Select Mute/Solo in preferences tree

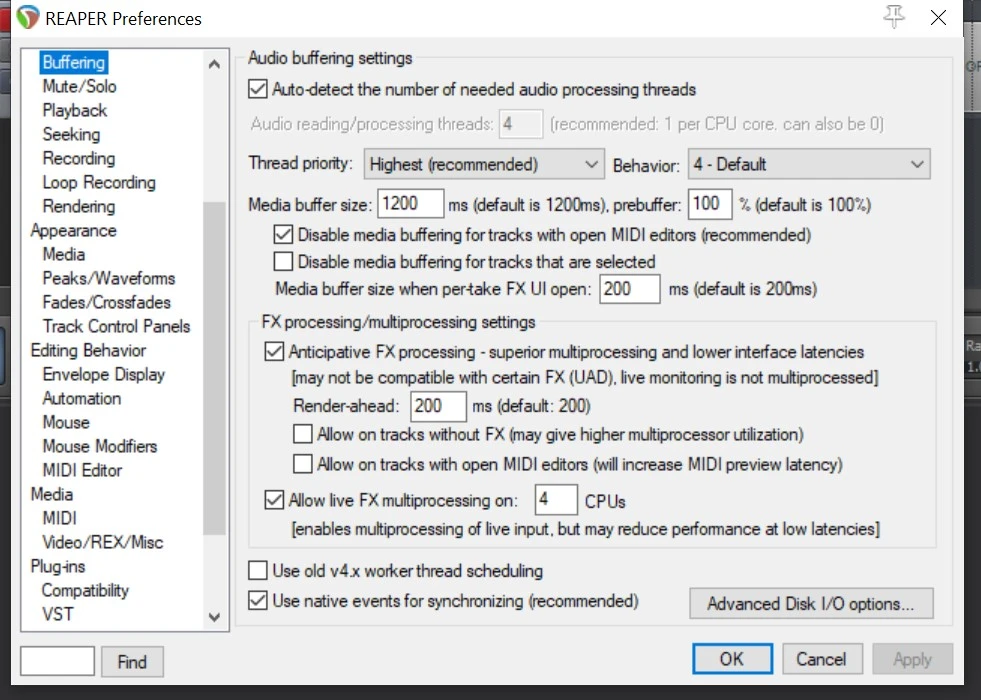coord(79,87)
